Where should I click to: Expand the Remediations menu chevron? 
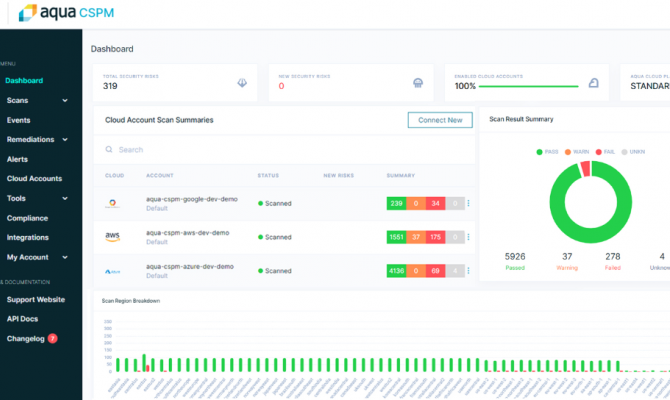coord(65,139)
